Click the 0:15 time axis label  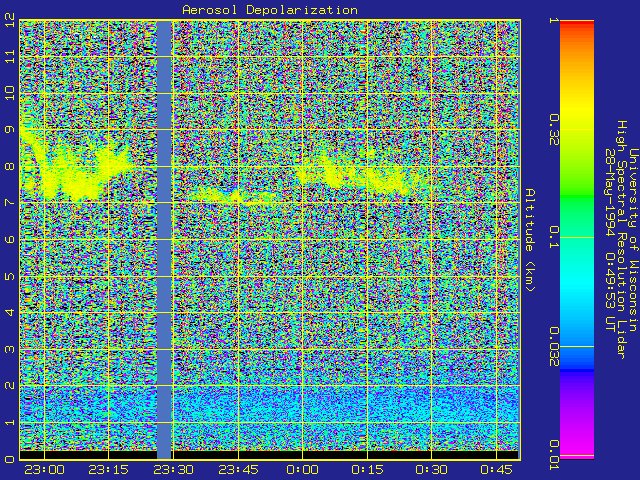pos(367,469)
